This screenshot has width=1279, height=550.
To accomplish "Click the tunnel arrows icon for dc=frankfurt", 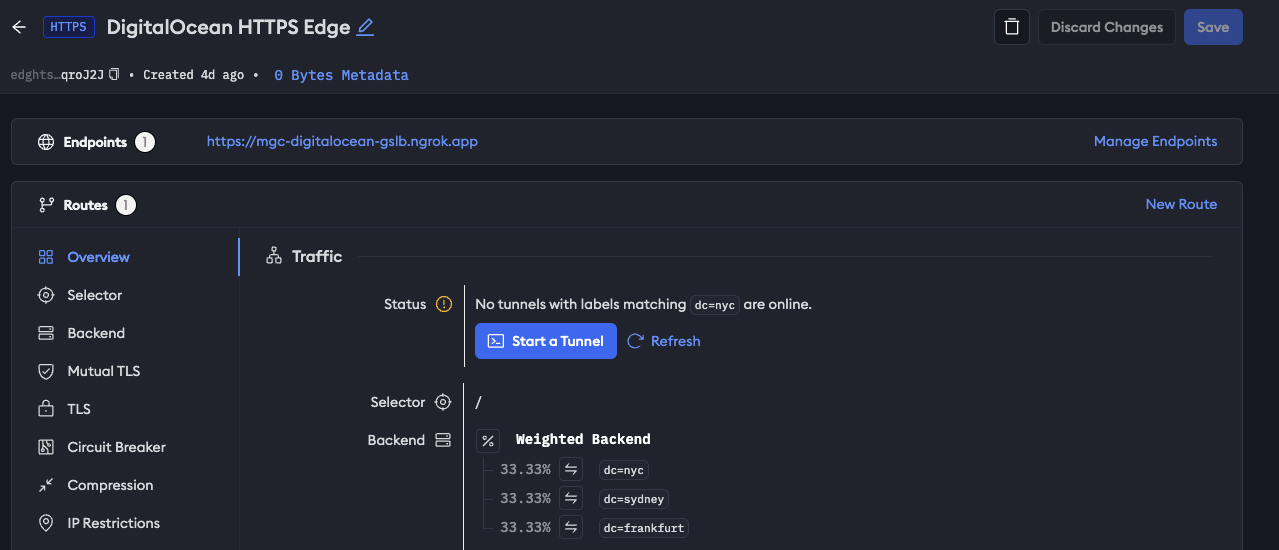I will click(571, 527).
